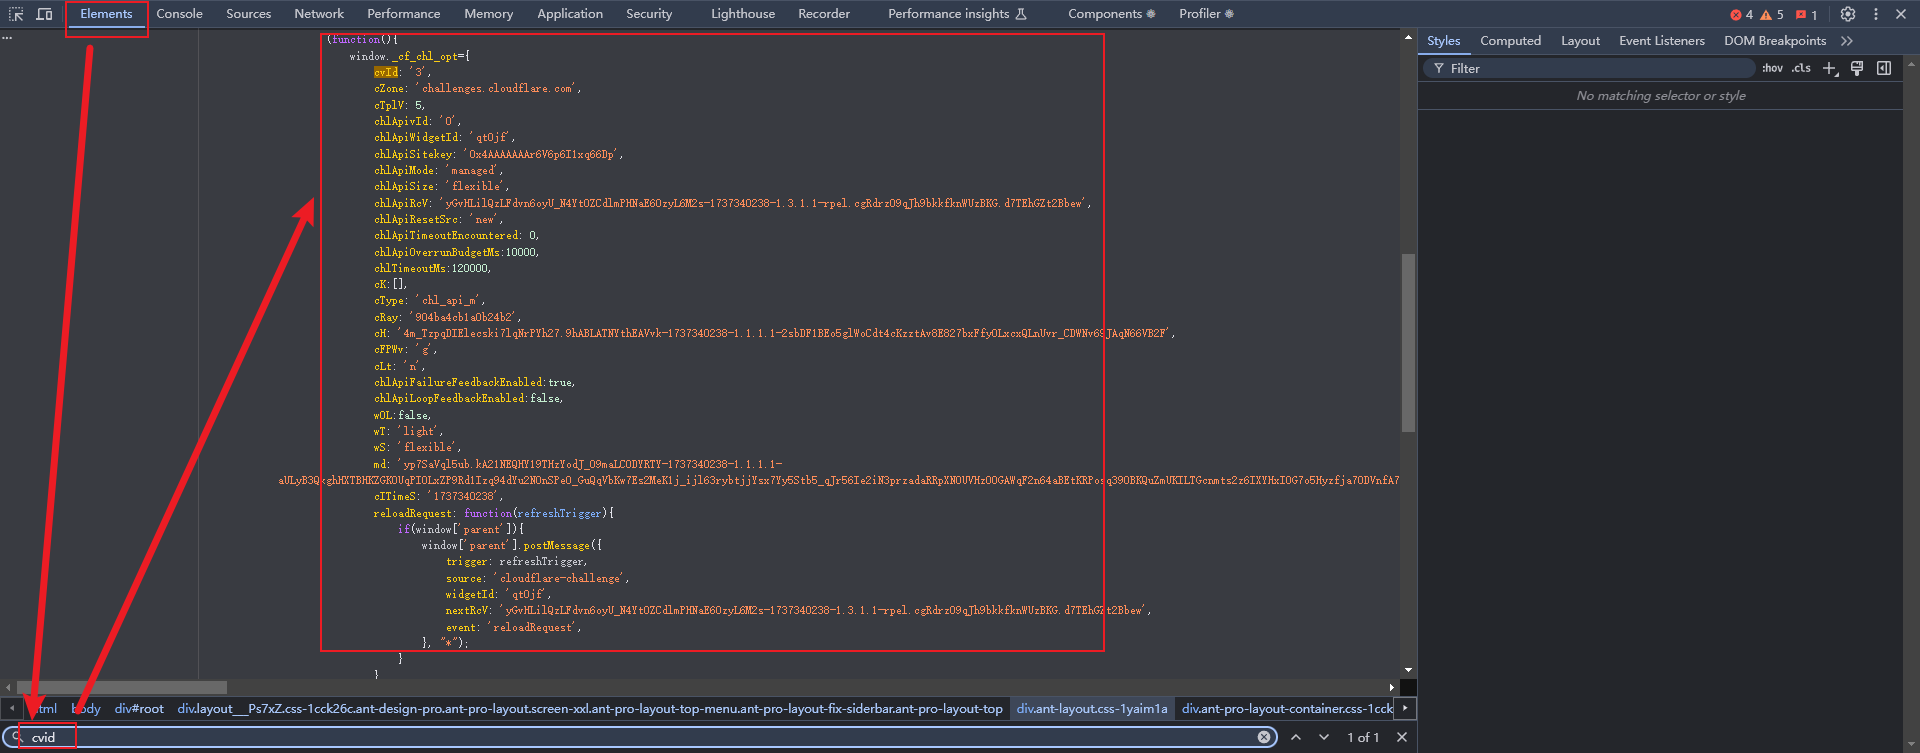
Task: Select the Computed sidebar tab
Action: pyautogui.click(x=1510, y=41)
